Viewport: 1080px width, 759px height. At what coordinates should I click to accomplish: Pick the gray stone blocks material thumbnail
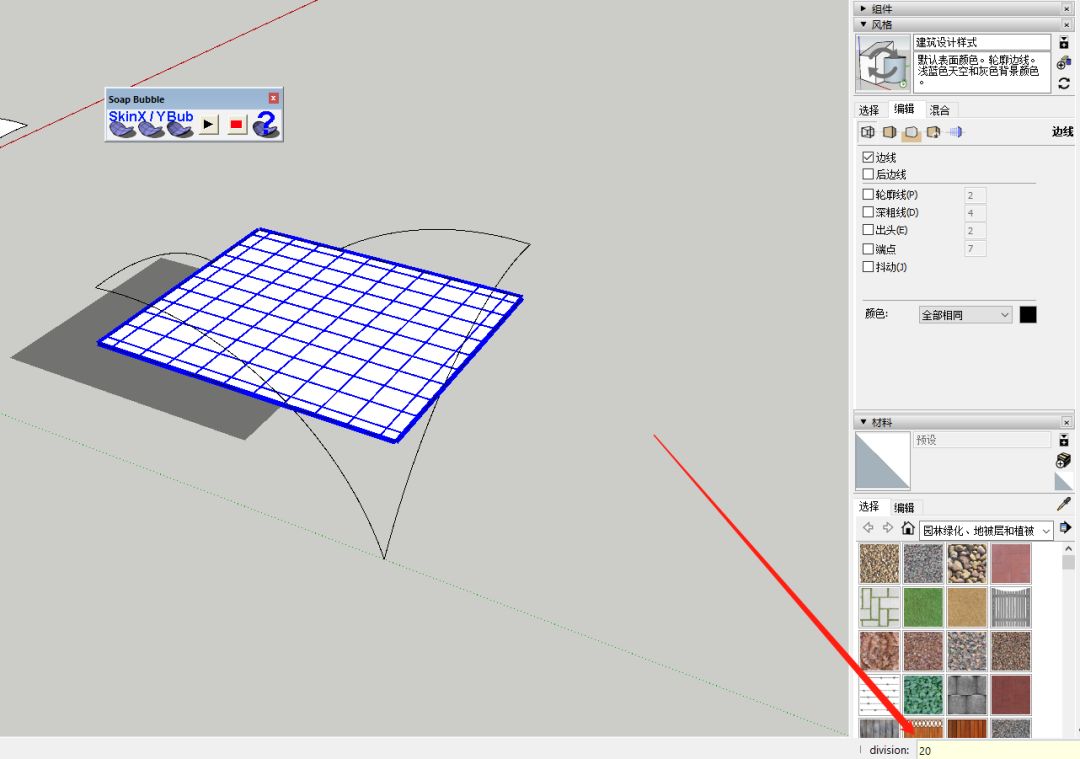(x=967, y=695)
